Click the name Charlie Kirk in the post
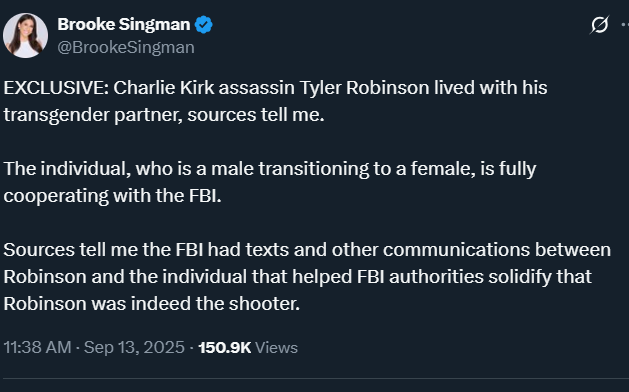 164,87
